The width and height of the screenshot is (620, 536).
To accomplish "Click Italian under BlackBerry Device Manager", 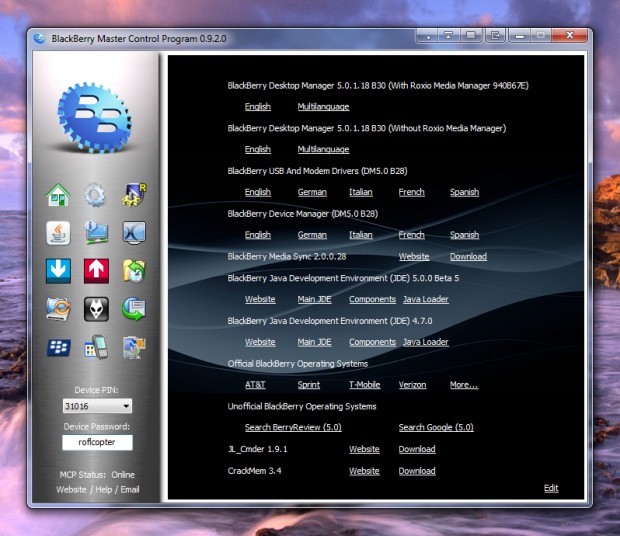I will click(x=361, y=235).
